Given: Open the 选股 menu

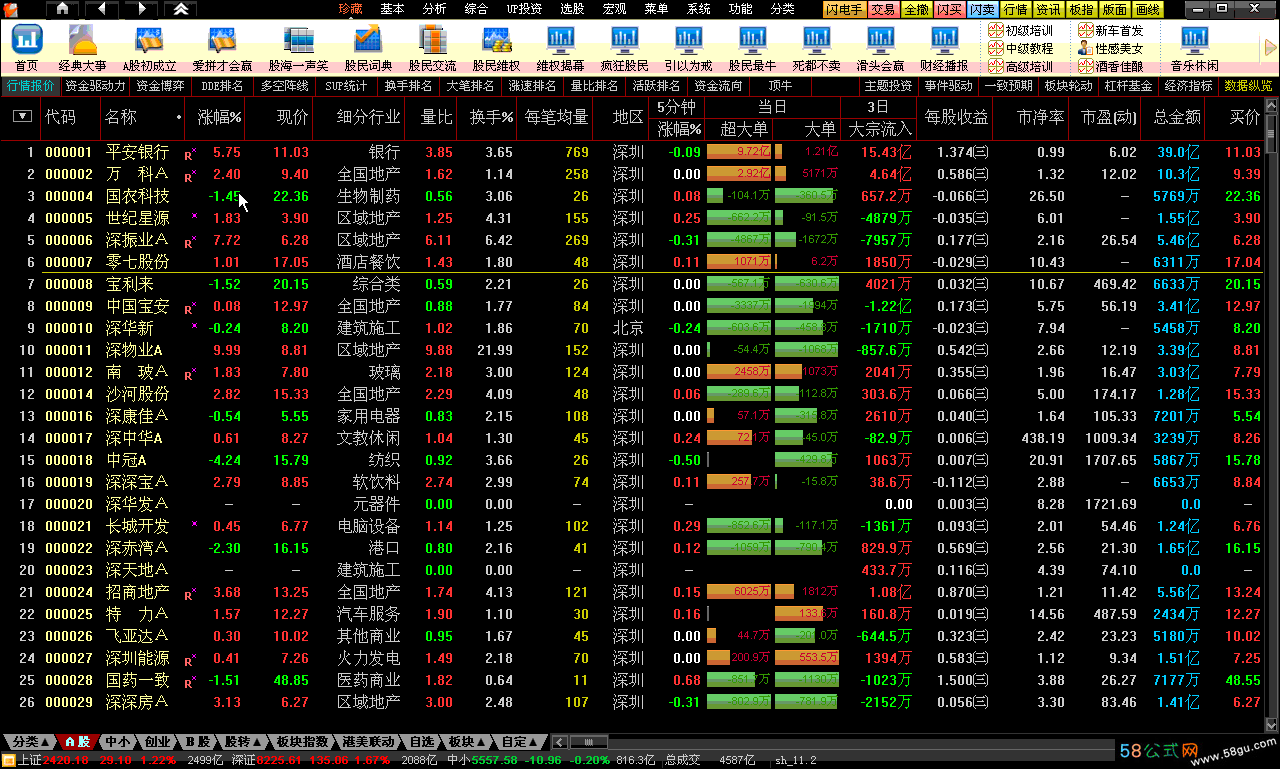Looking at the screenshot, I should (x=572, y=9).
